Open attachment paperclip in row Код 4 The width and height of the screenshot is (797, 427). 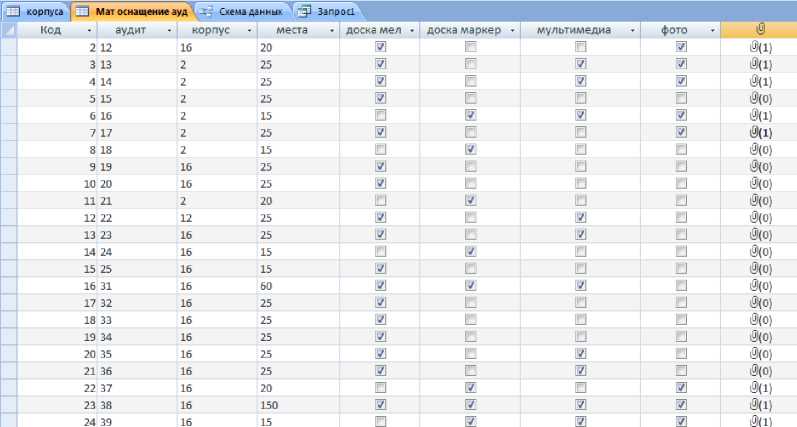coord(761,82)
